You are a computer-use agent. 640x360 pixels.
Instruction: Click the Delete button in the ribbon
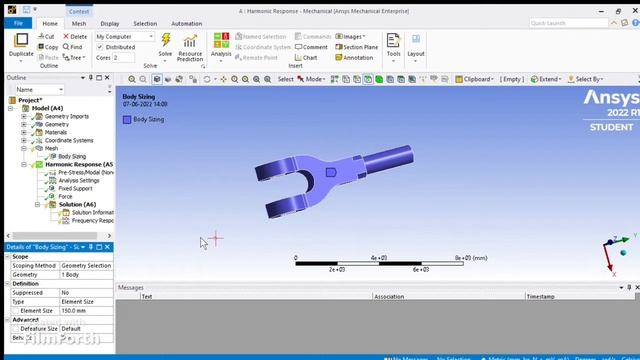[75, 36]
